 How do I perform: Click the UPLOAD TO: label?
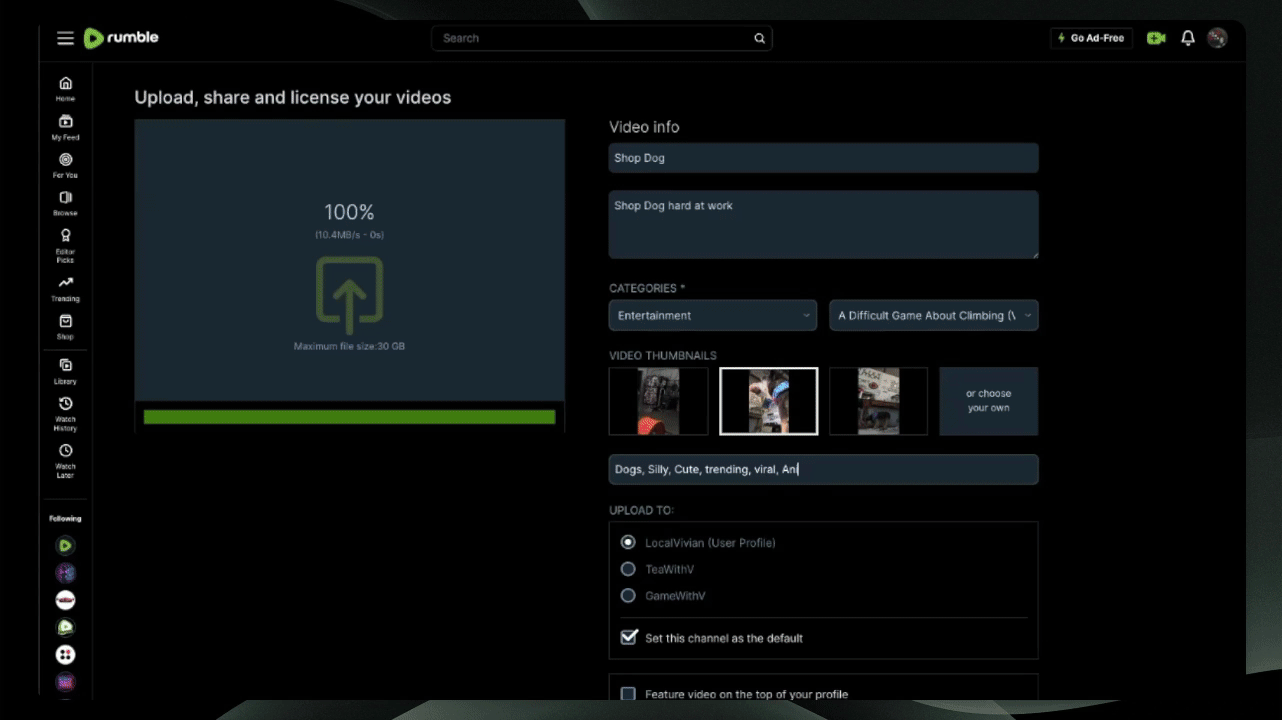coord(641,510)
